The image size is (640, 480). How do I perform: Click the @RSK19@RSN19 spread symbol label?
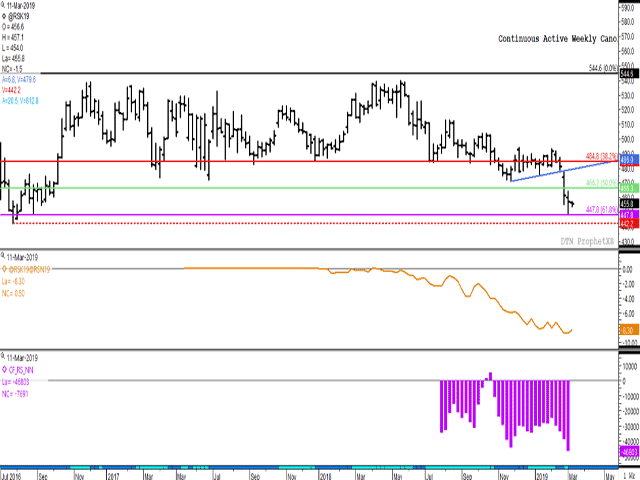(29, 269)
